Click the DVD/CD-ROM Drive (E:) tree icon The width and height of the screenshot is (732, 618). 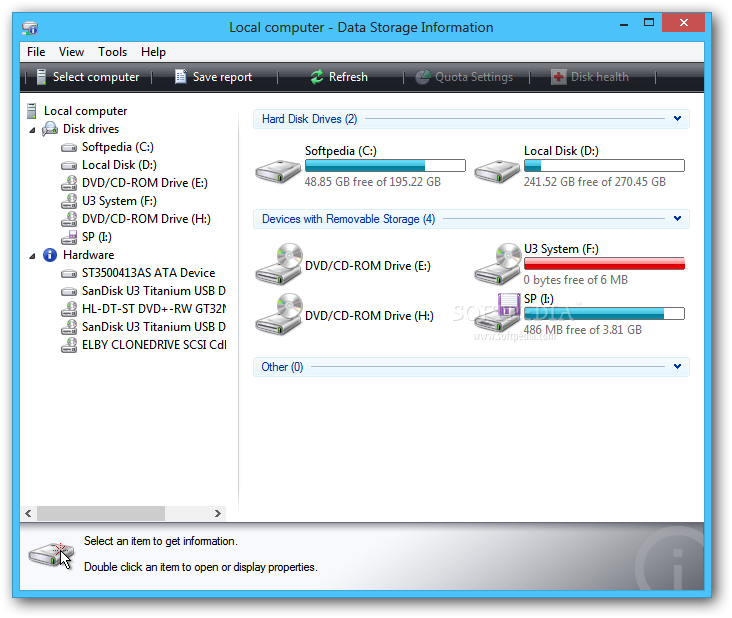point(69,183)
